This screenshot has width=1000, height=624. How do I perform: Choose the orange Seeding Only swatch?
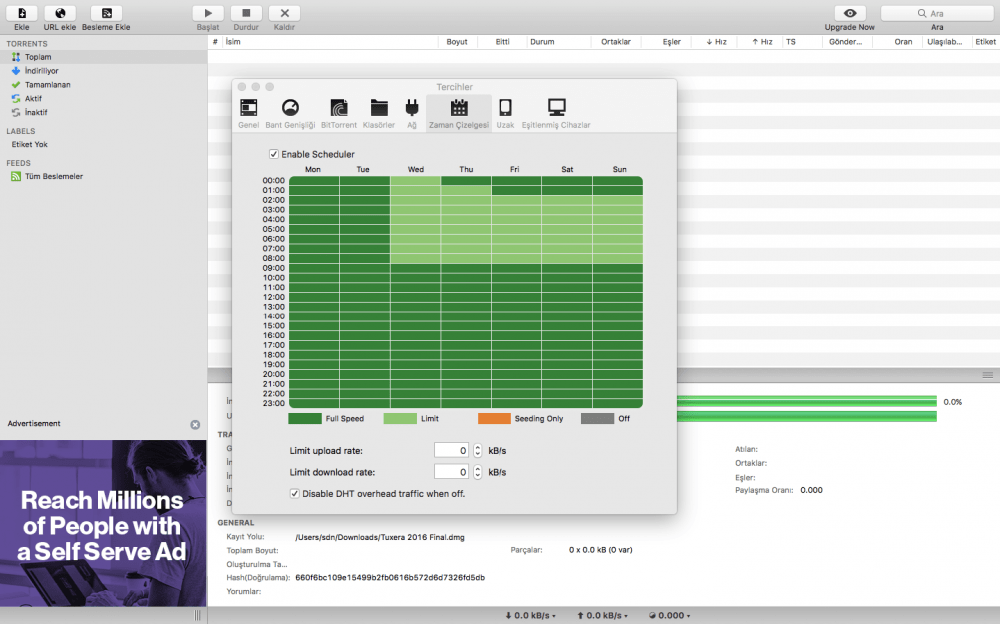[494, 419]
